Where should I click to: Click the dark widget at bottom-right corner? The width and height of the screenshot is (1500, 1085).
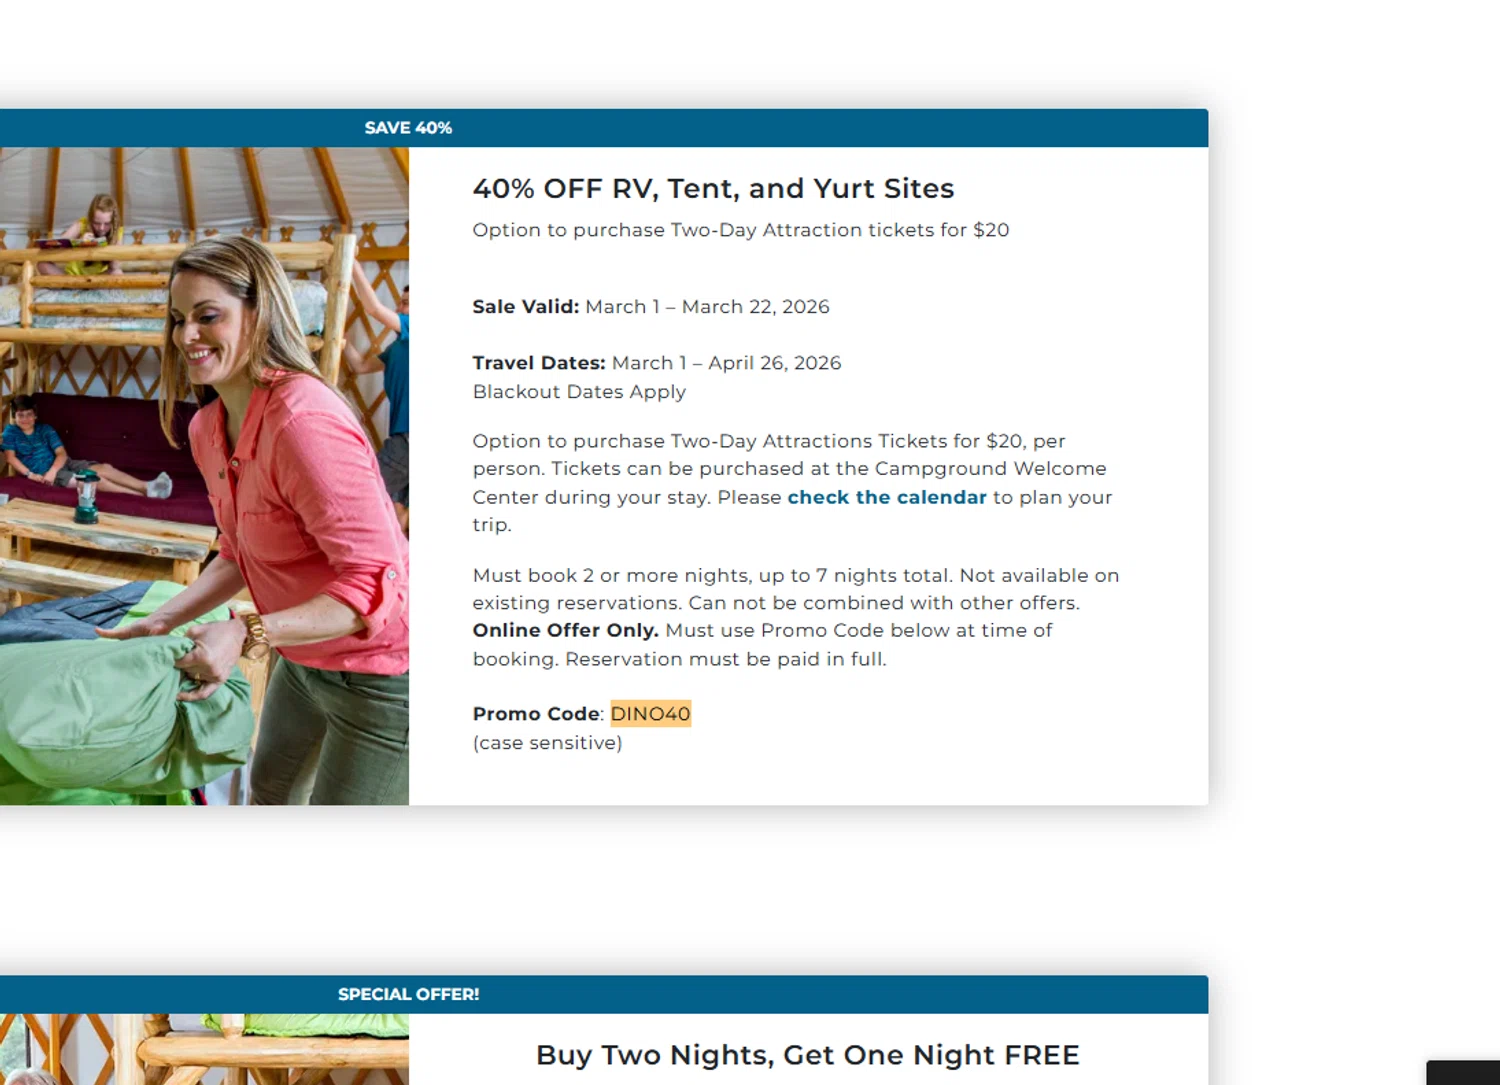[1462, 1072]
